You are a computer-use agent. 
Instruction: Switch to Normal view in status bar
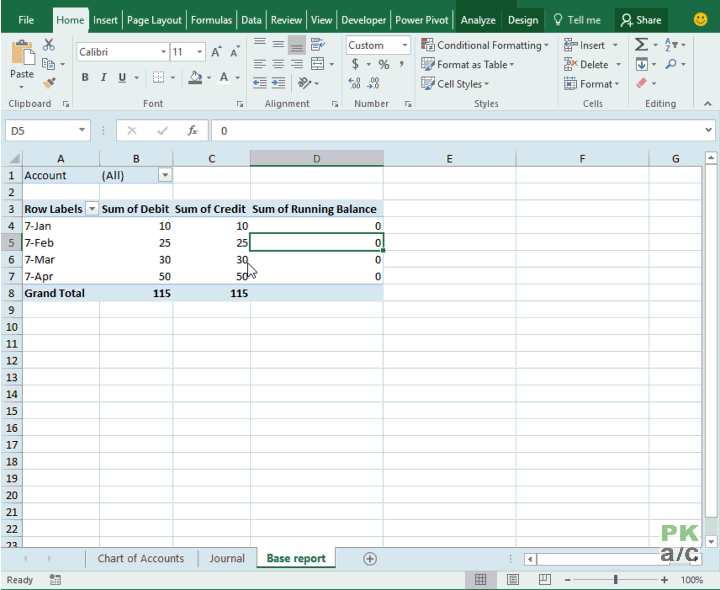[x=481, y=580]
